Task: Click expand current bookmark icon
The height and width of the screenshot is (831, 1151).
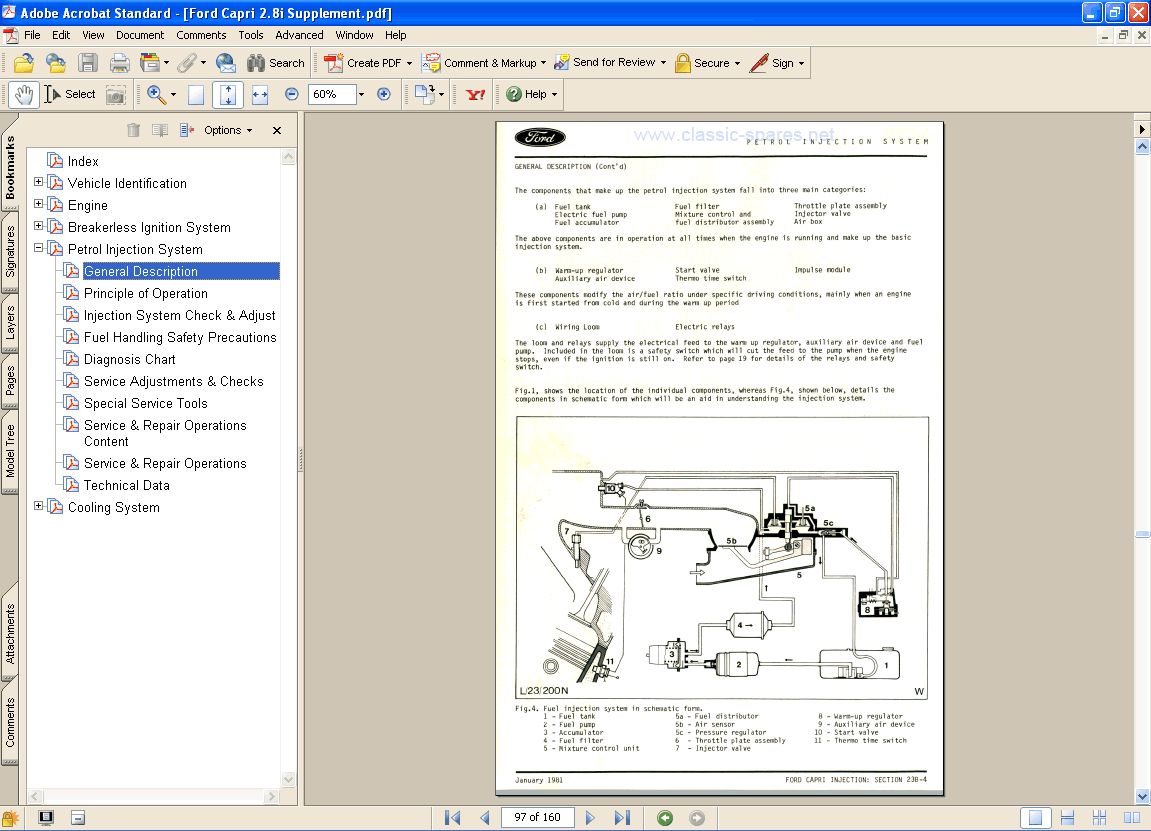Action: click(187, 130)
